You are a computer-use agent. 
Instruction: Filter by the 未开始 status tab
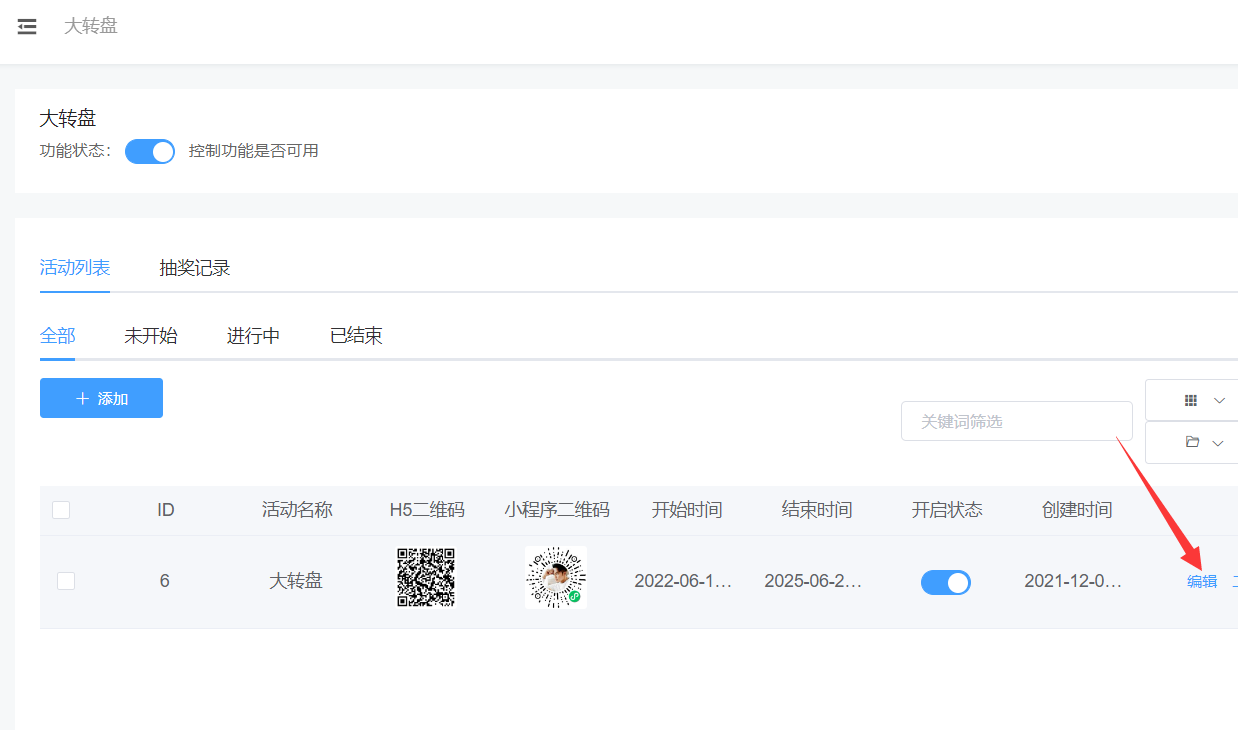pyautogui.click(x=151, y=336)
